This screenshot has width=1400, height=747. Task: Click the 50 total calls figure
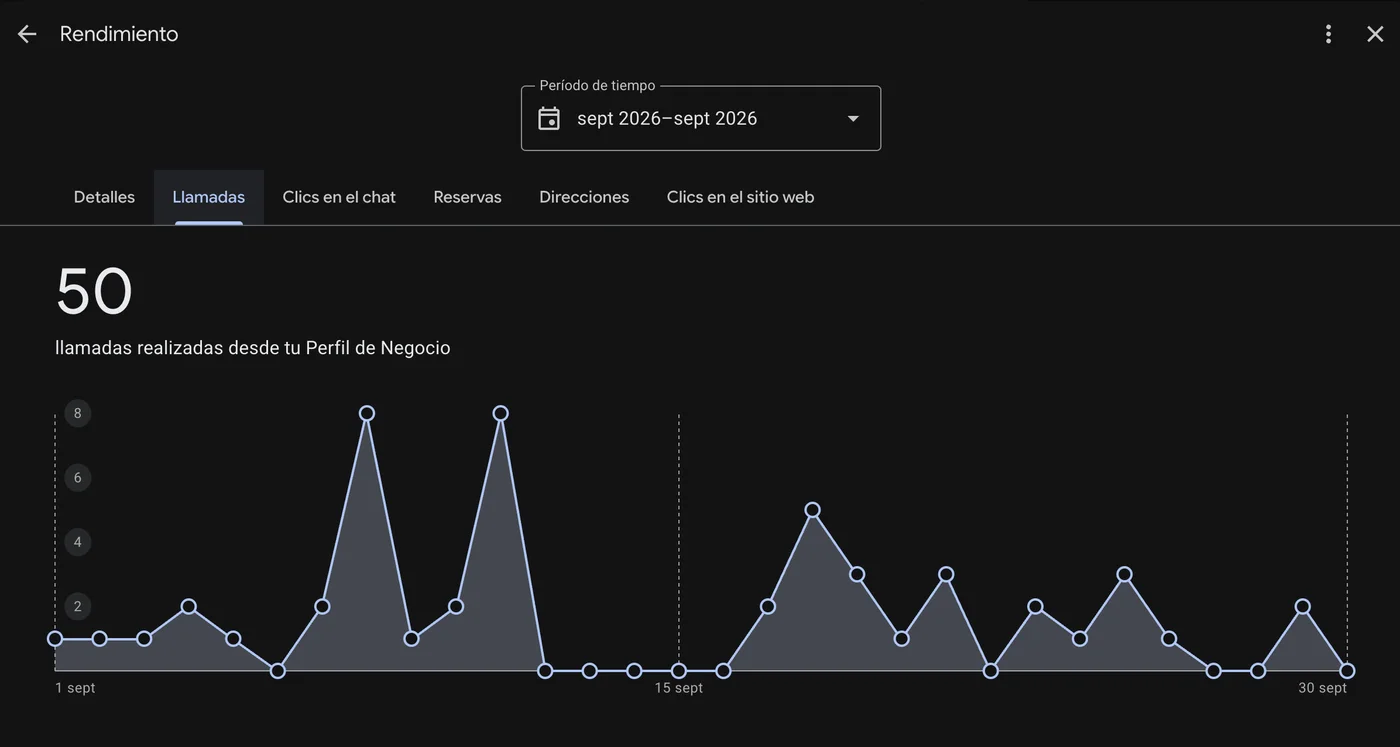(94, 291)
